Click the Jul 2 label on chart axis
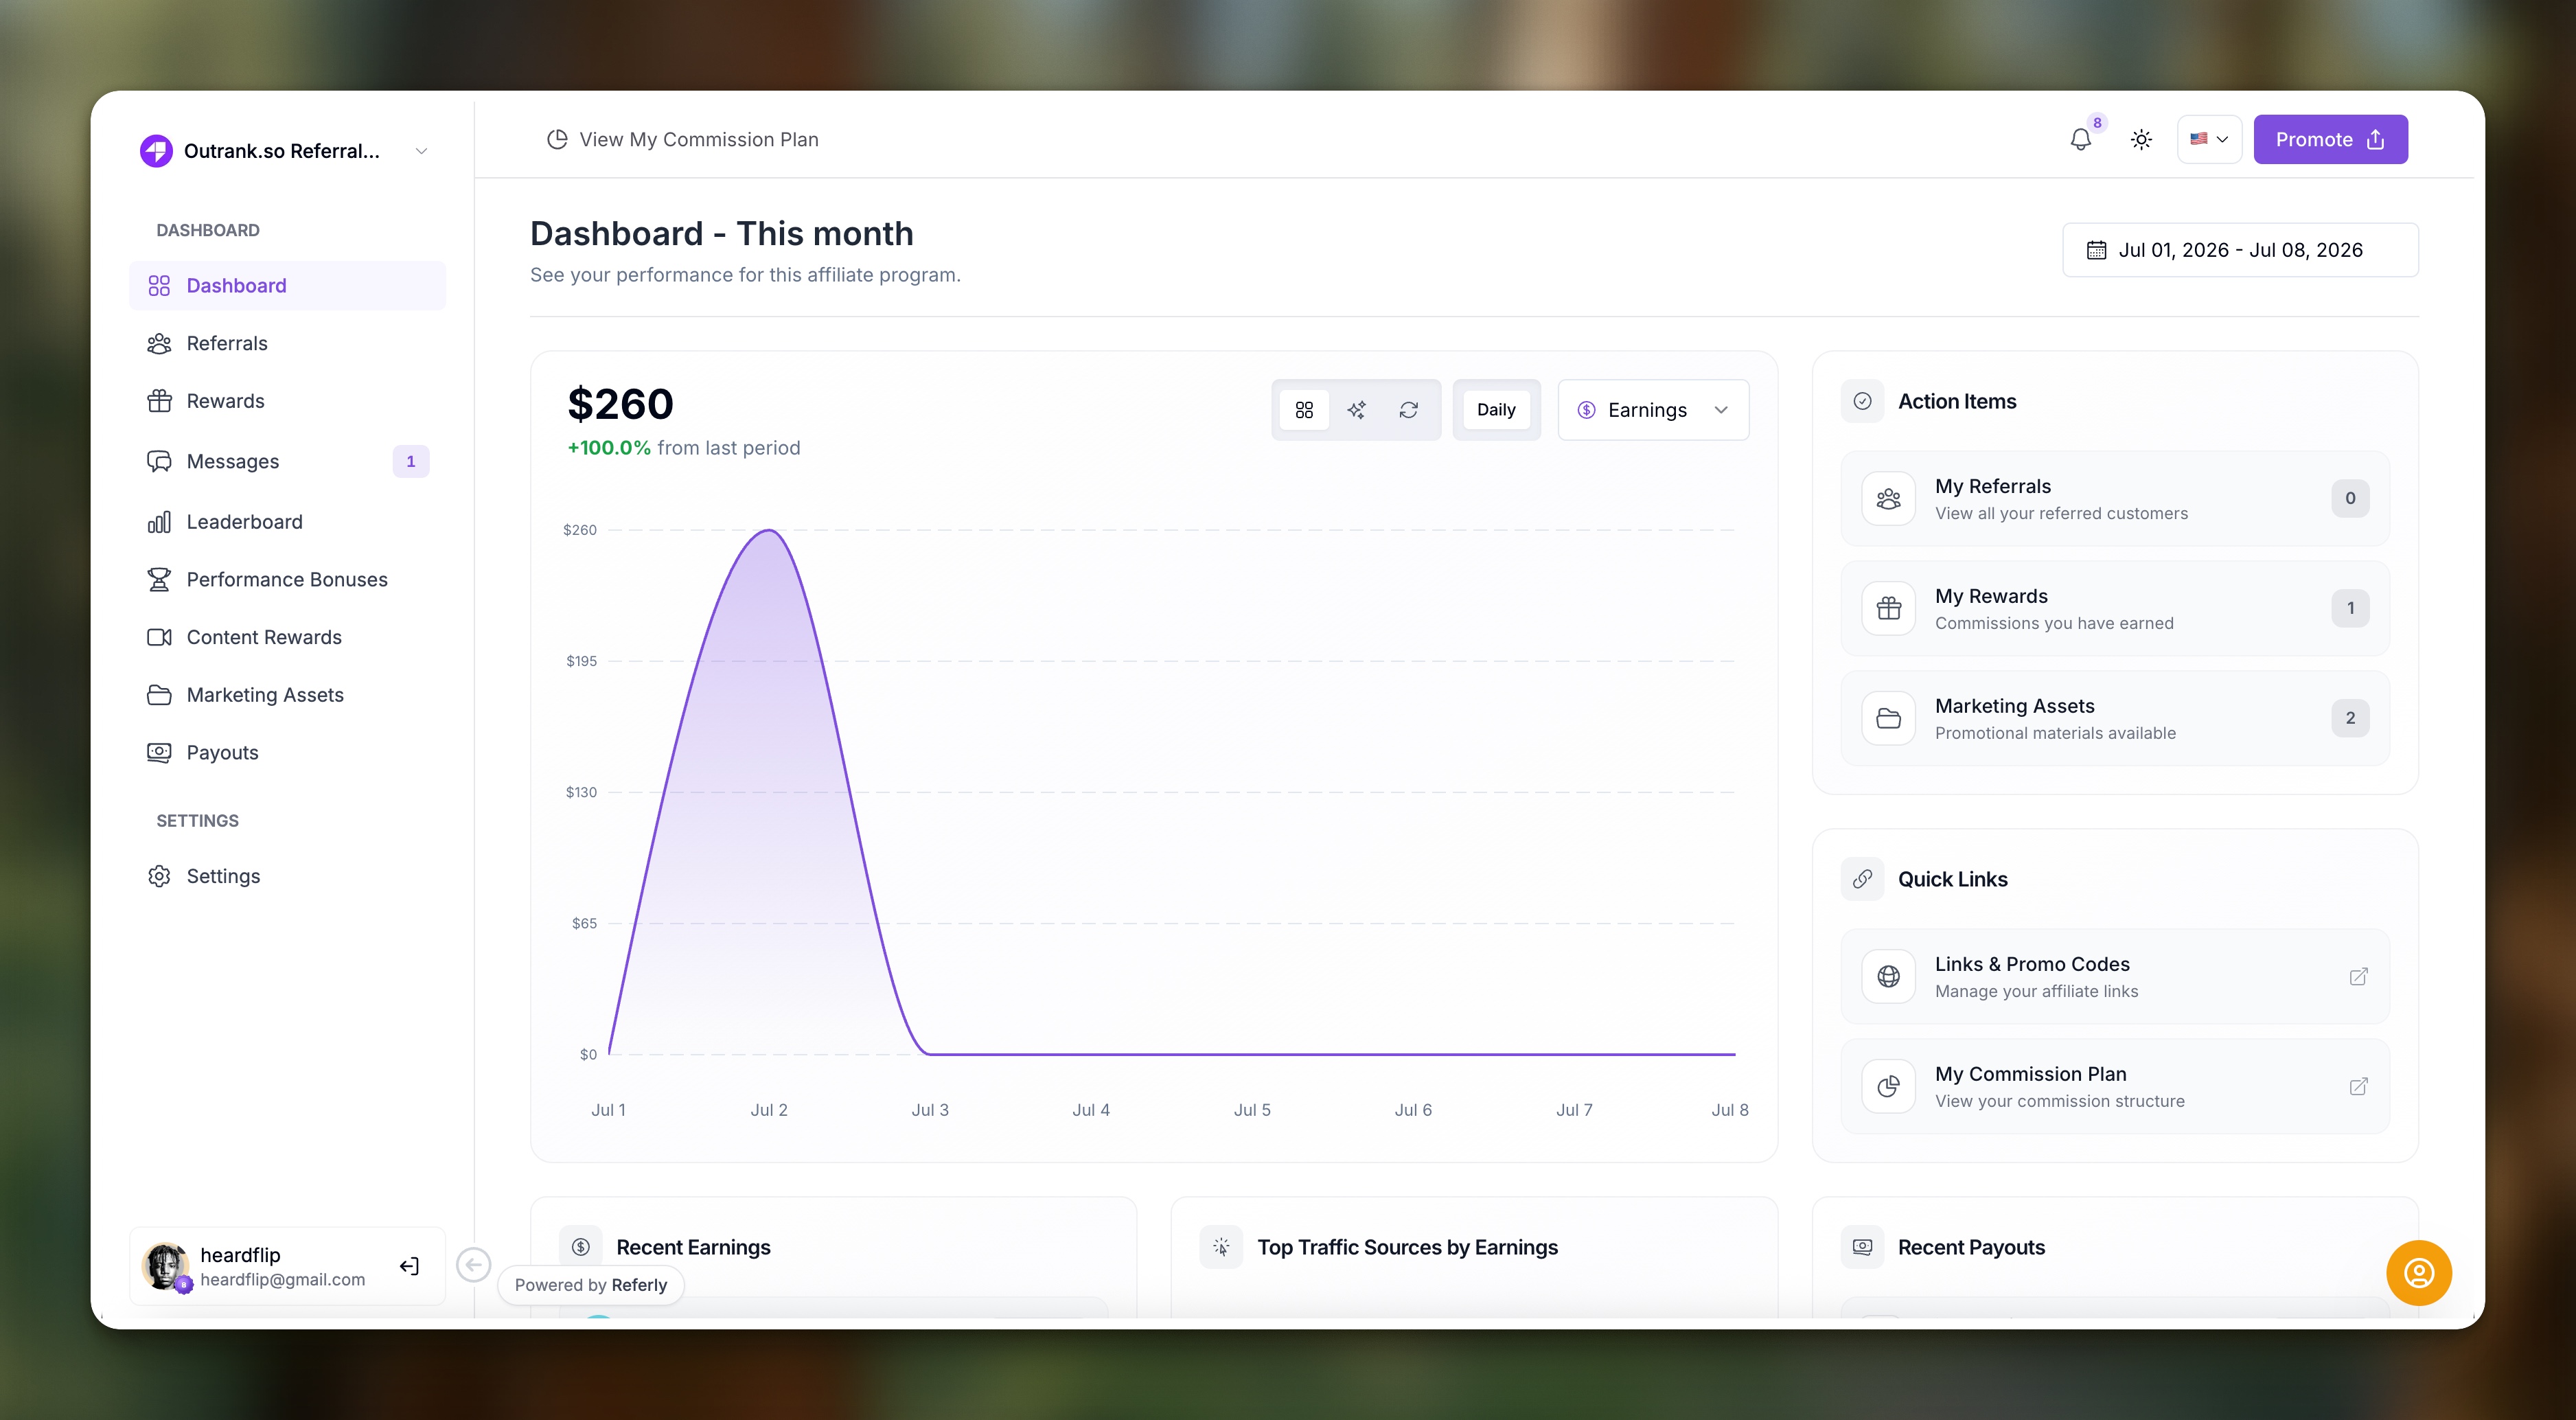This screenshot has height=1420, width=2576. [769, 1111]
